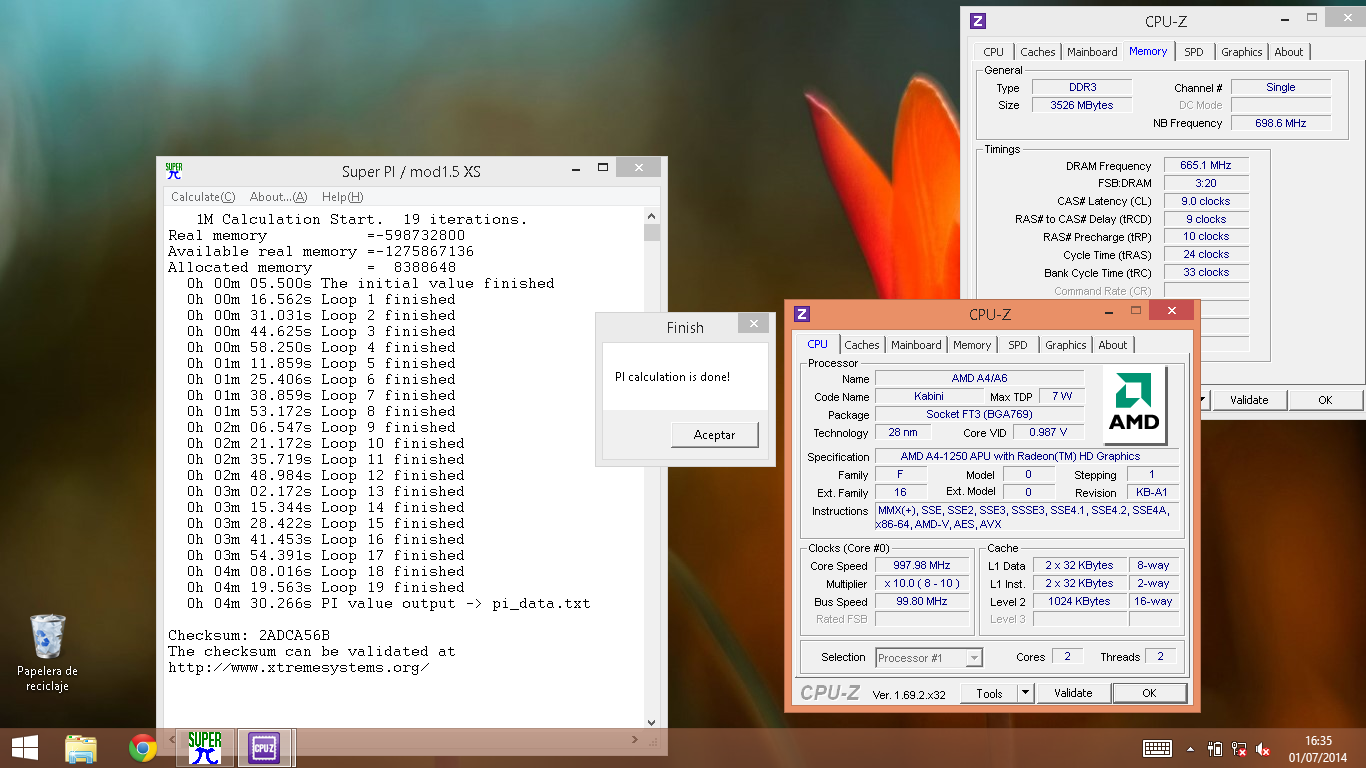Click the Super PI horizontal scrollbar track
Viewport: 1366px width, 768px height.
pos(401,738)
